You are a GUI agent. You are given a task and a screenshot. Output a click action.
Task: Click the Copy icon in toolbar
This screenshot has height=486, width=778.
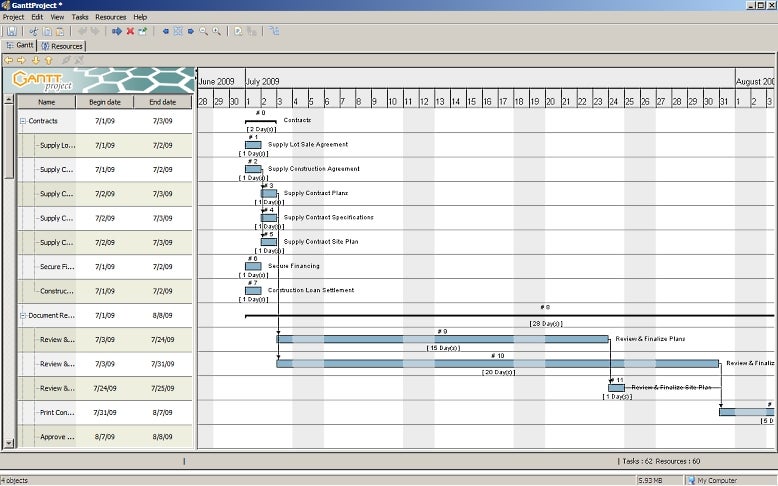click(47, 31)
